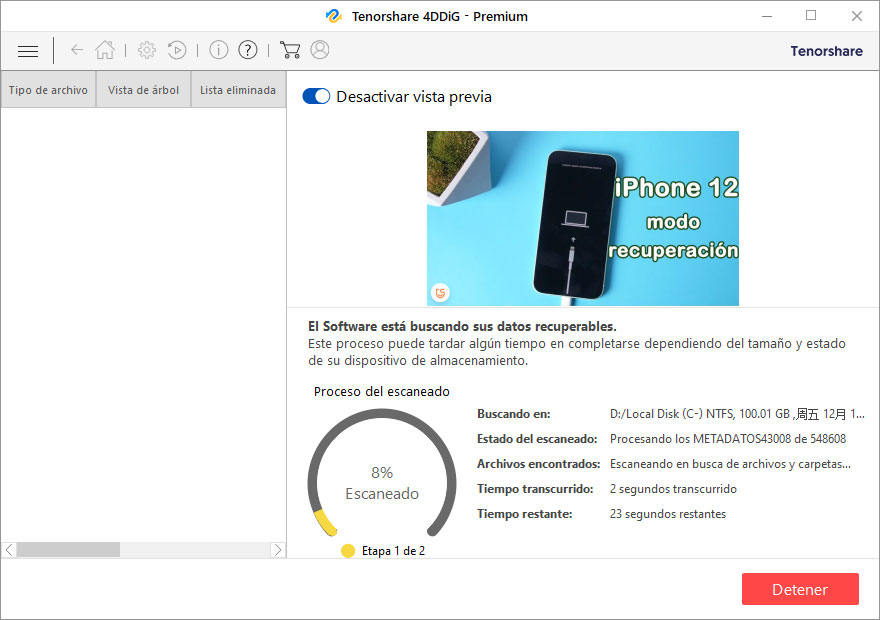Click the circular scan progress gauge
Screen dimensions: 880x620
(382, 473)
